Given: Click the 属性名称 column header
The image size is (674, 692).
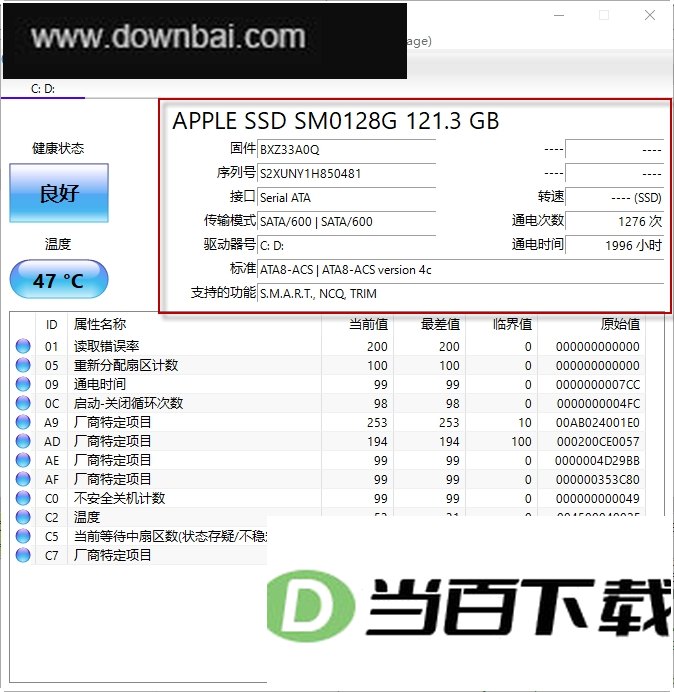Looking at the screenshot, I should (194, 324).
